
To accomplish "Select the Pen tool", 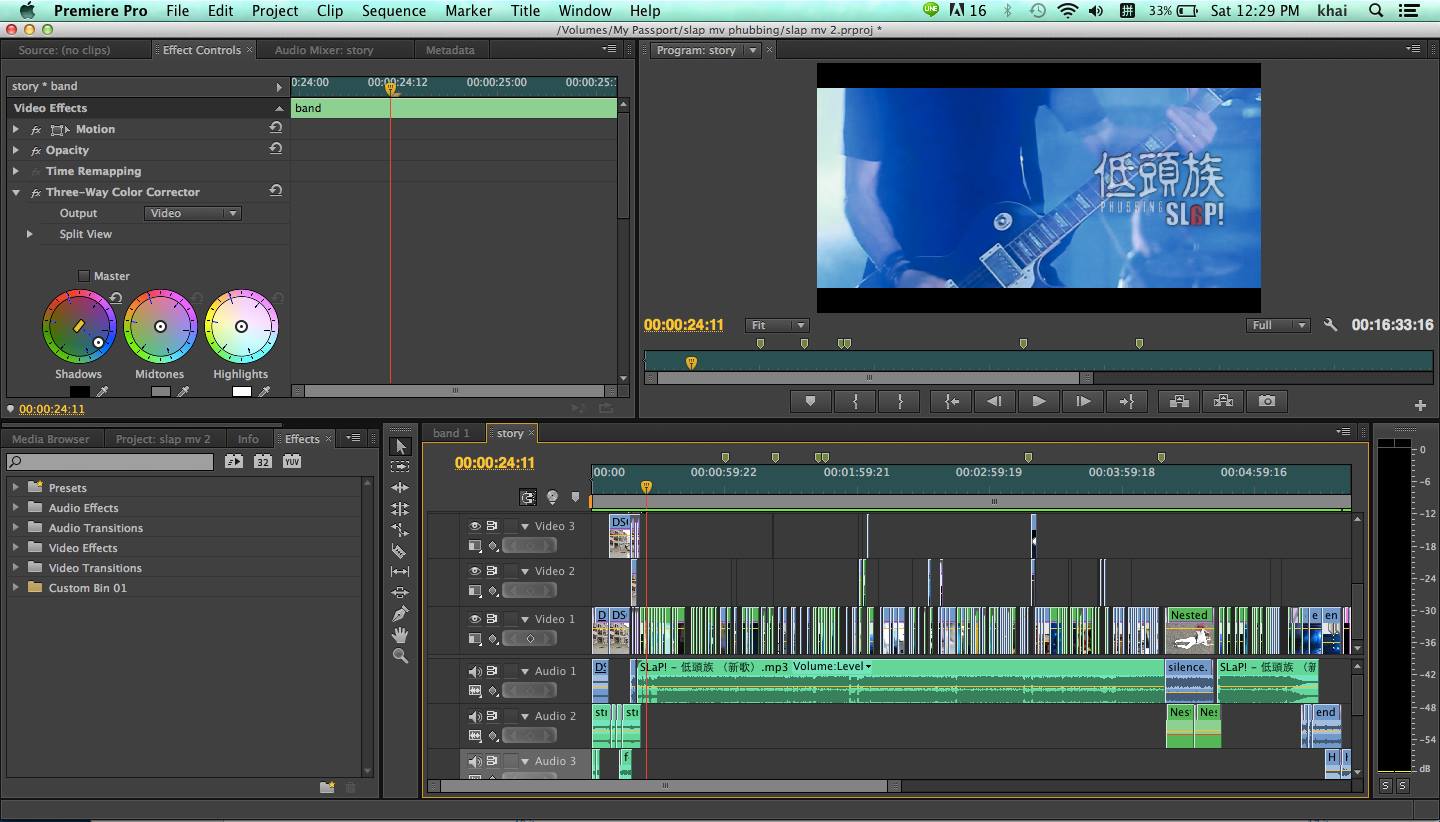I will 400,614.
